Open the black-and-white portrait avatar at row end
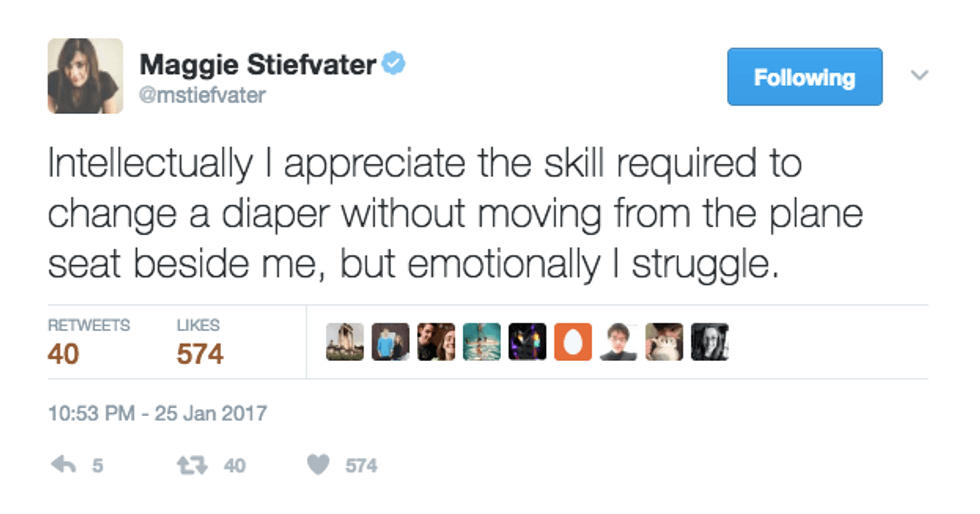980x514 pixels. pyautogui.click(x=709, y=342)
